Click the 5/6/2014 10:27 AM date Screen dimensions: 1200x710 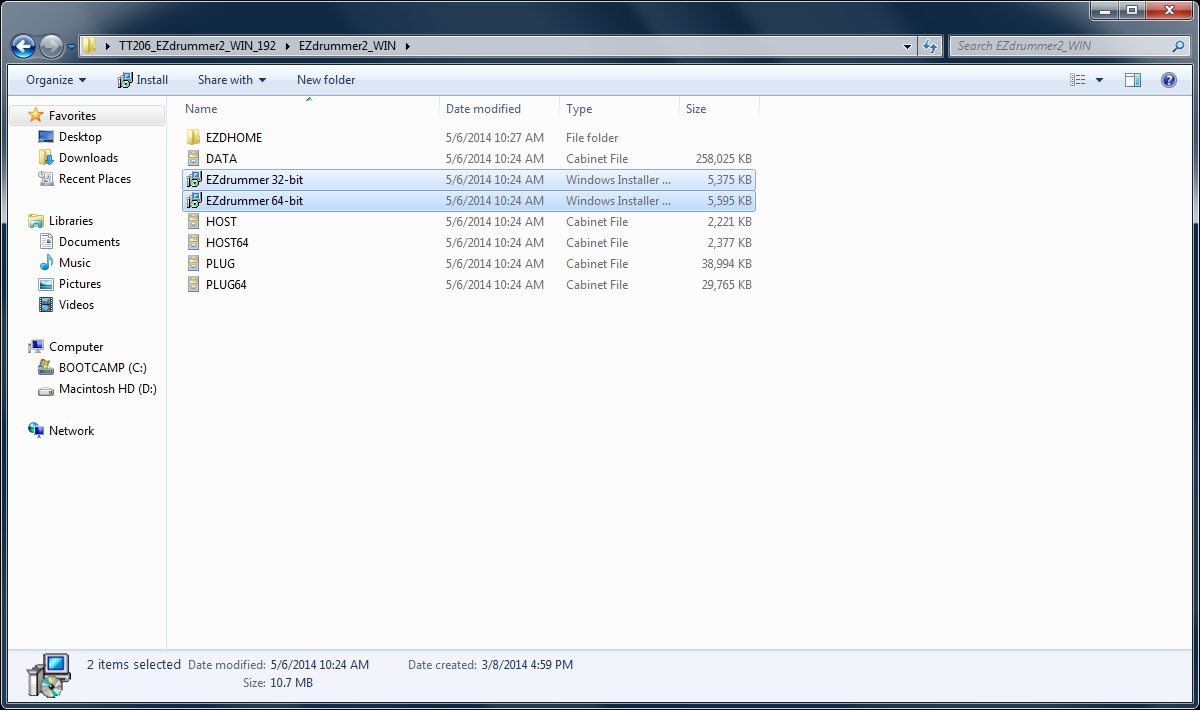[x=495, y=138]
